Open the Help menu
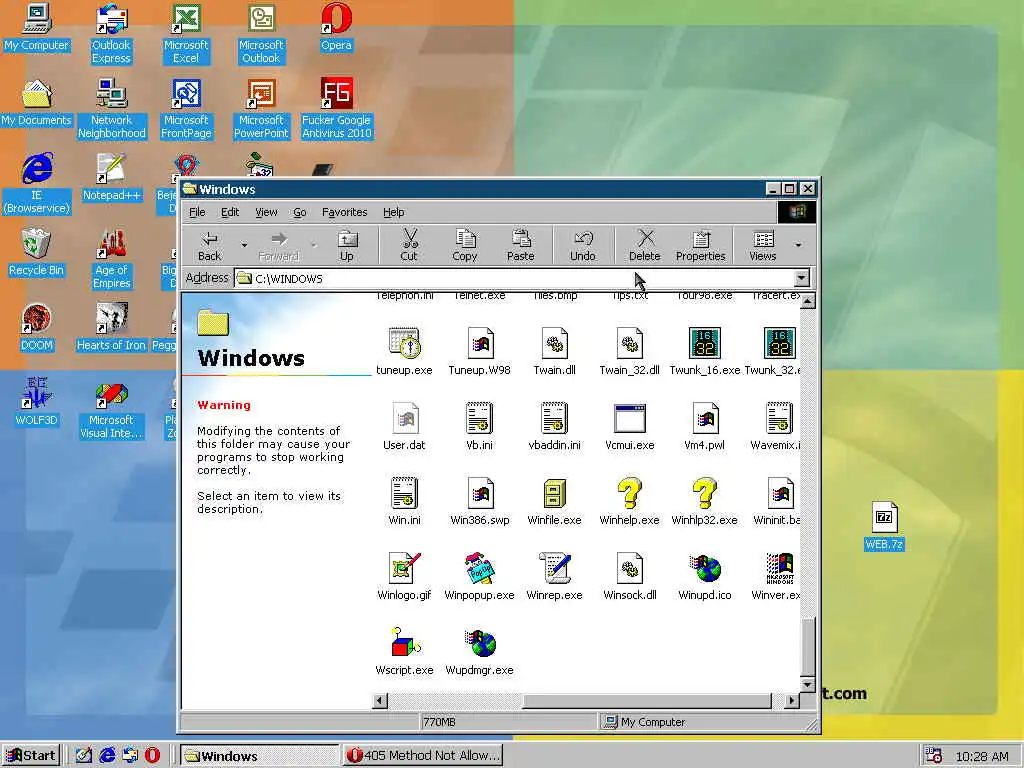Viewport: 1024px width, 768px height. click(394, 212)
